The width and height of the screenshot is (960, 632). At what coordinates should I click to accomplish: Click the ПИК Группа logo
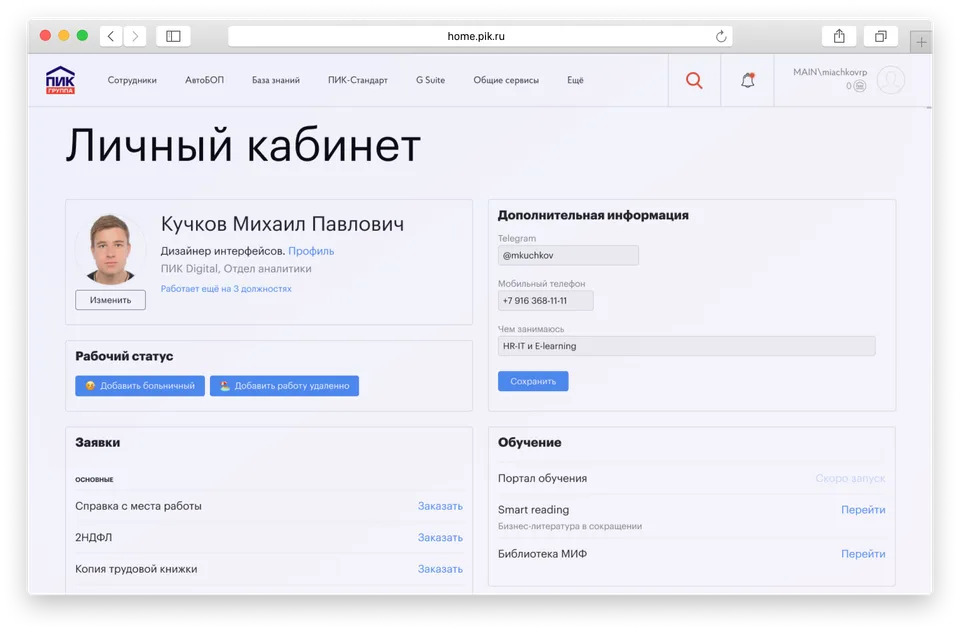point(59,80)
